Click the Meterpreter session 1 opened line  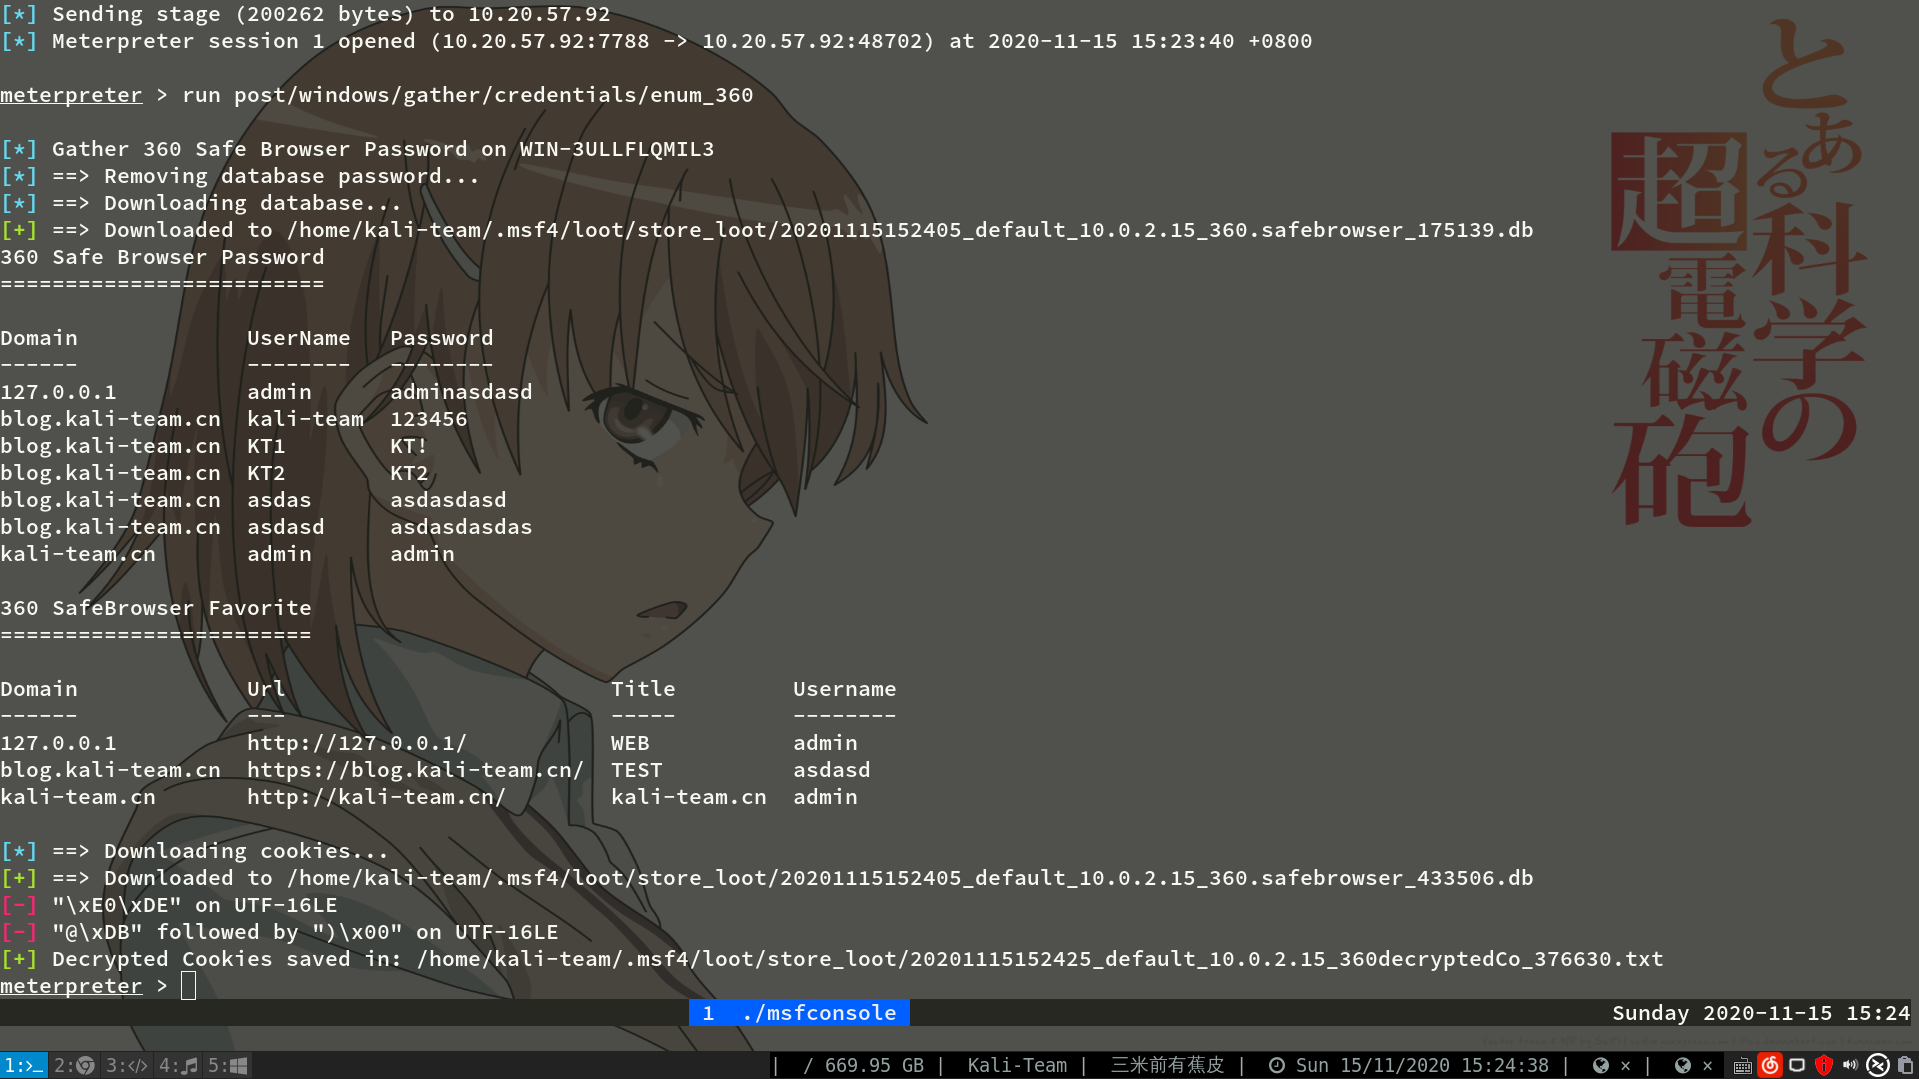656,41
